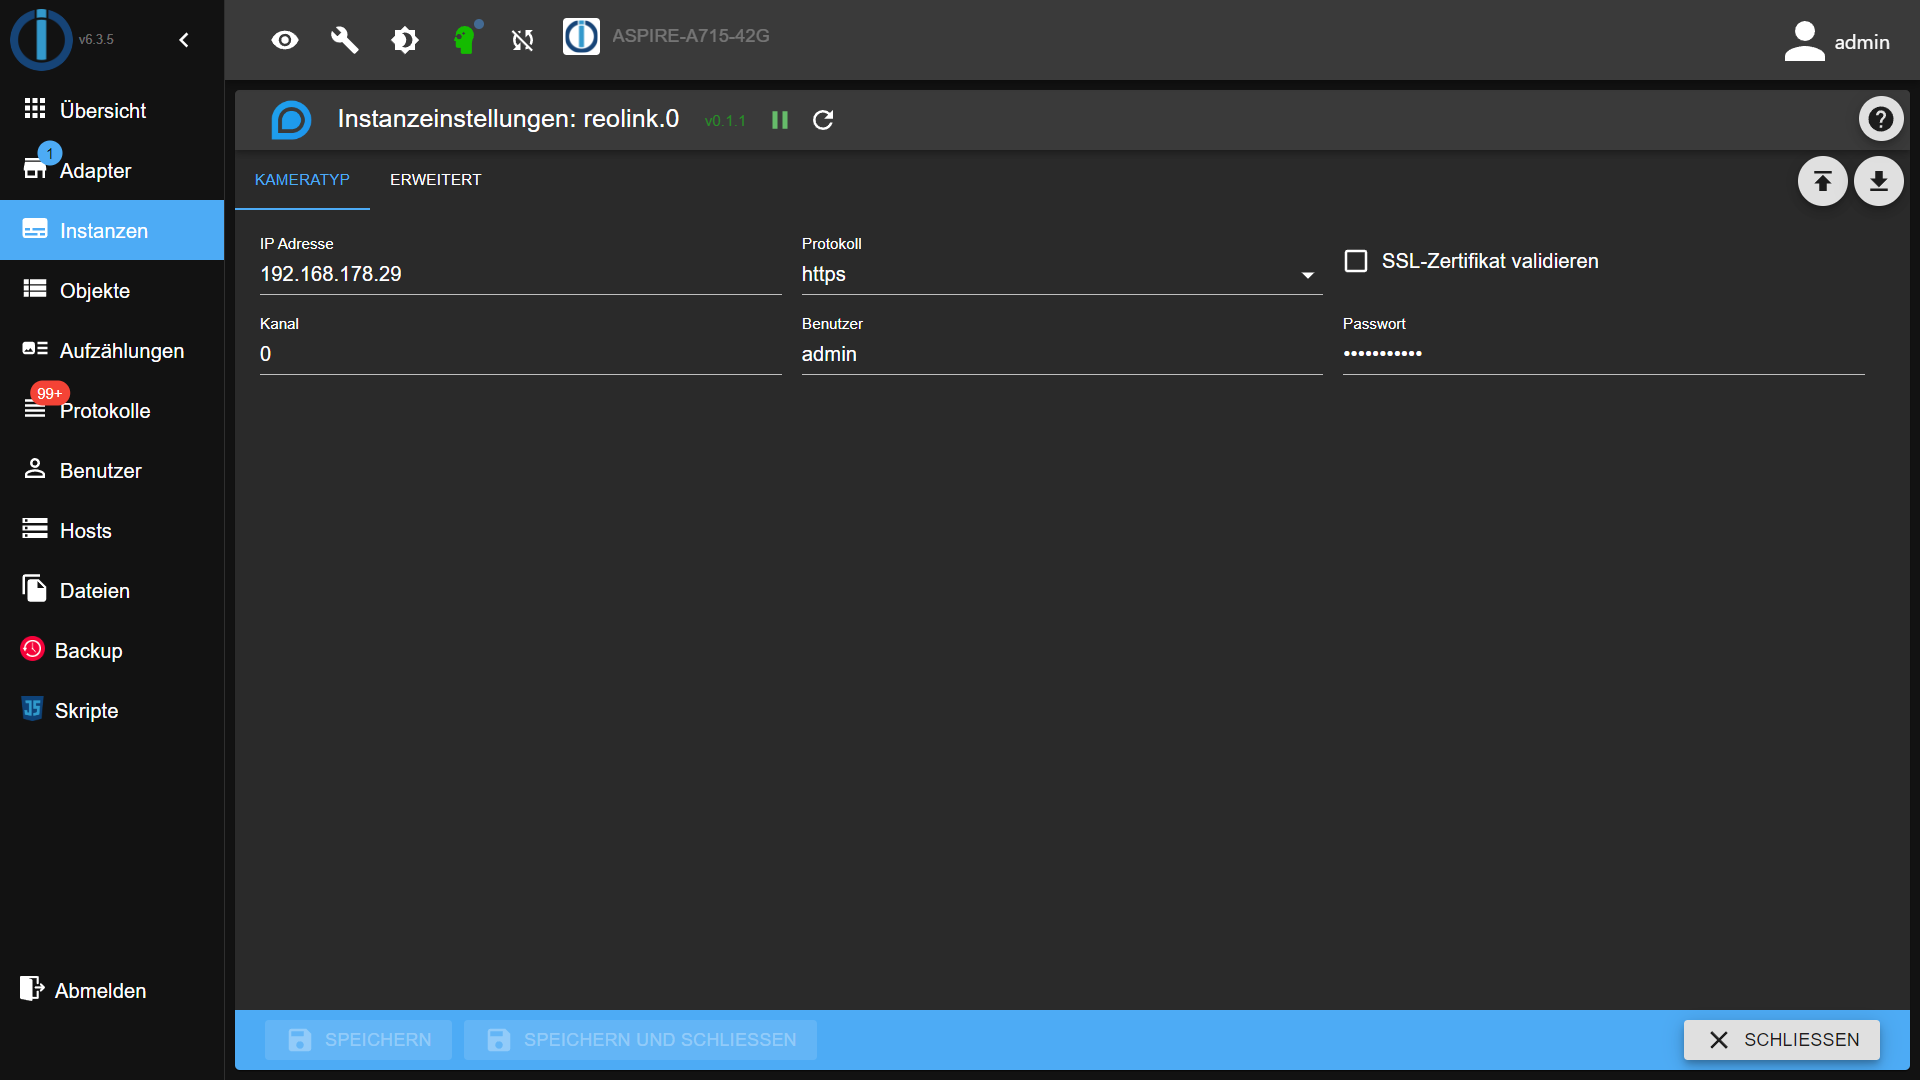Open the admin user account icon
1920x1080 pixels.
(1804, 42)
